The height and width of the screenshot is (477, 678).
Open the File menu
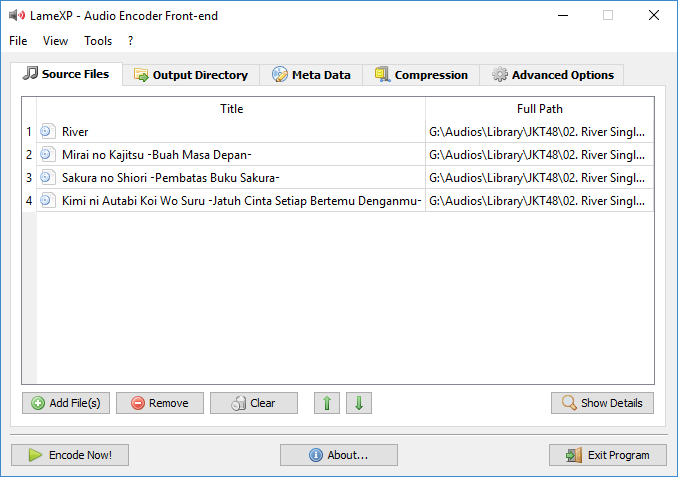(x=18, y=41)
